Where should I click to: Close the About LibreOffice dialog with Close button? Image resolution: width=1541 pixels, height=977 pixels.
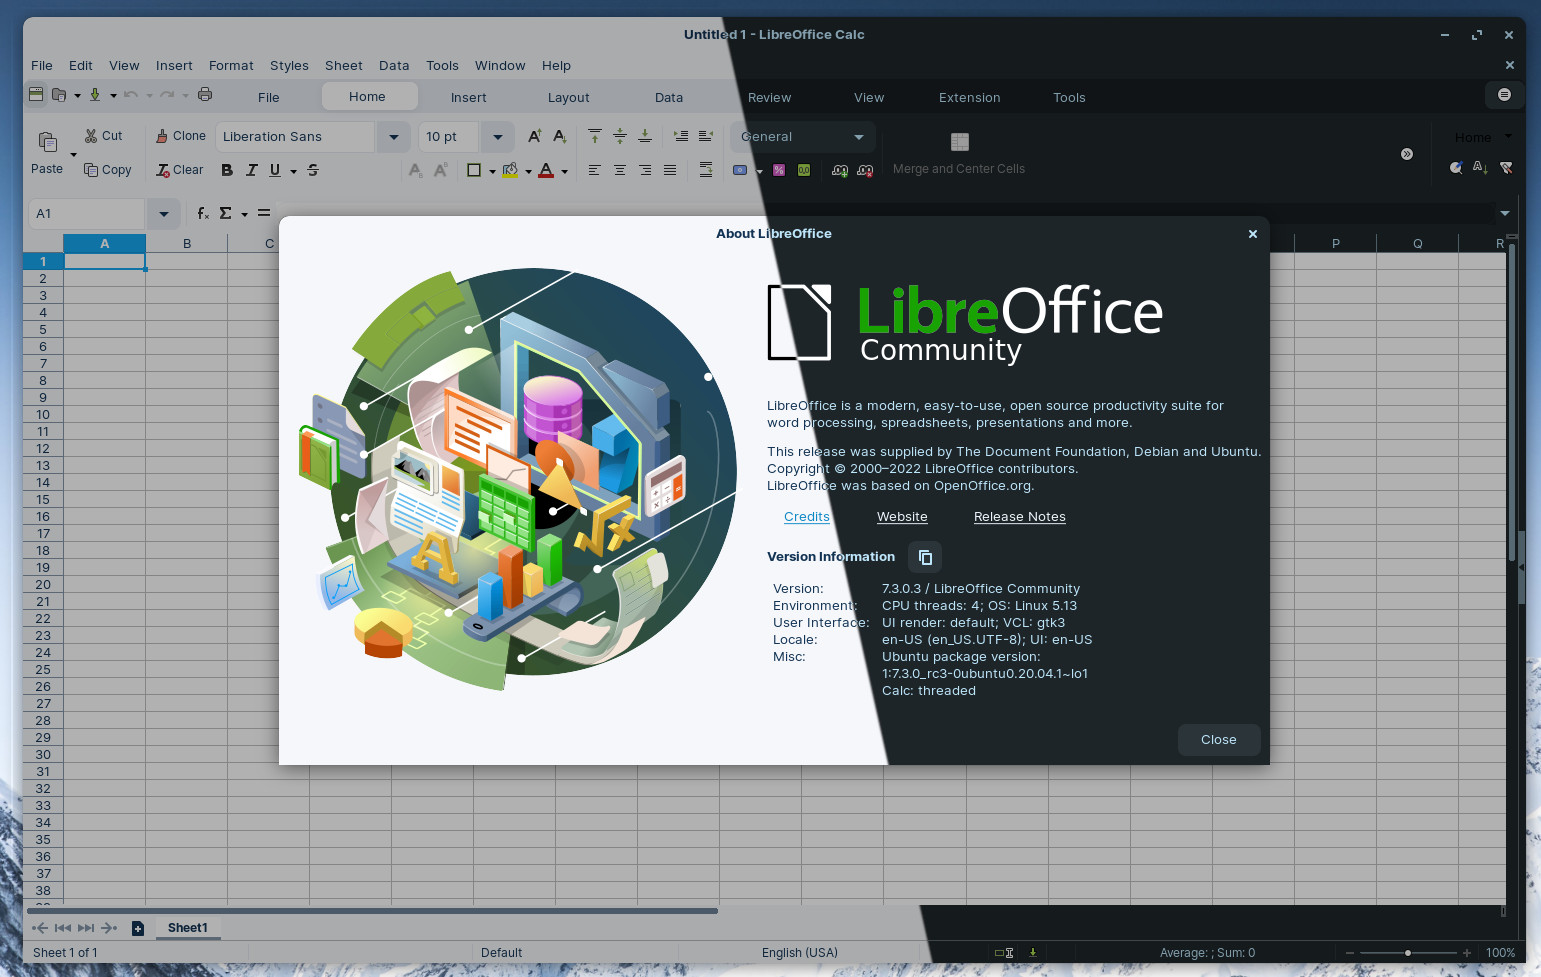pos(1218,740)
